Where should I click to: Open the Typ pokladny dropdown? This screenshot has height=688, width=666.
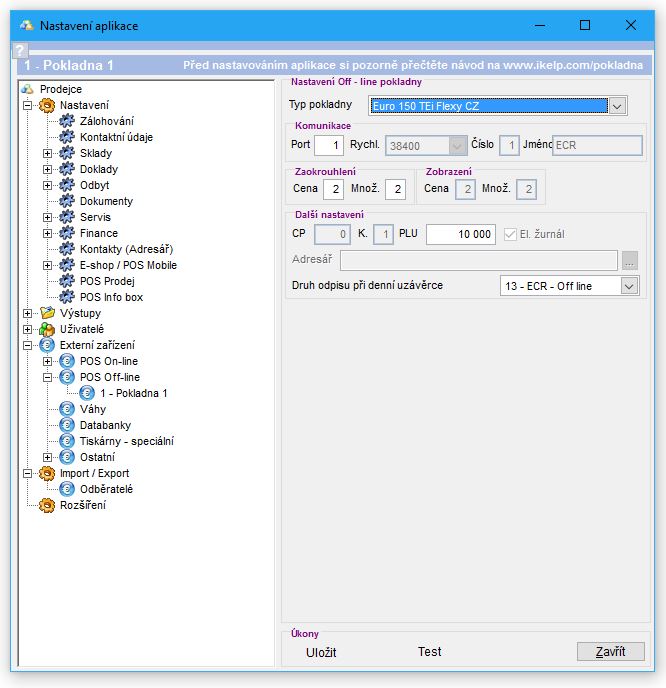click(617, 105)
